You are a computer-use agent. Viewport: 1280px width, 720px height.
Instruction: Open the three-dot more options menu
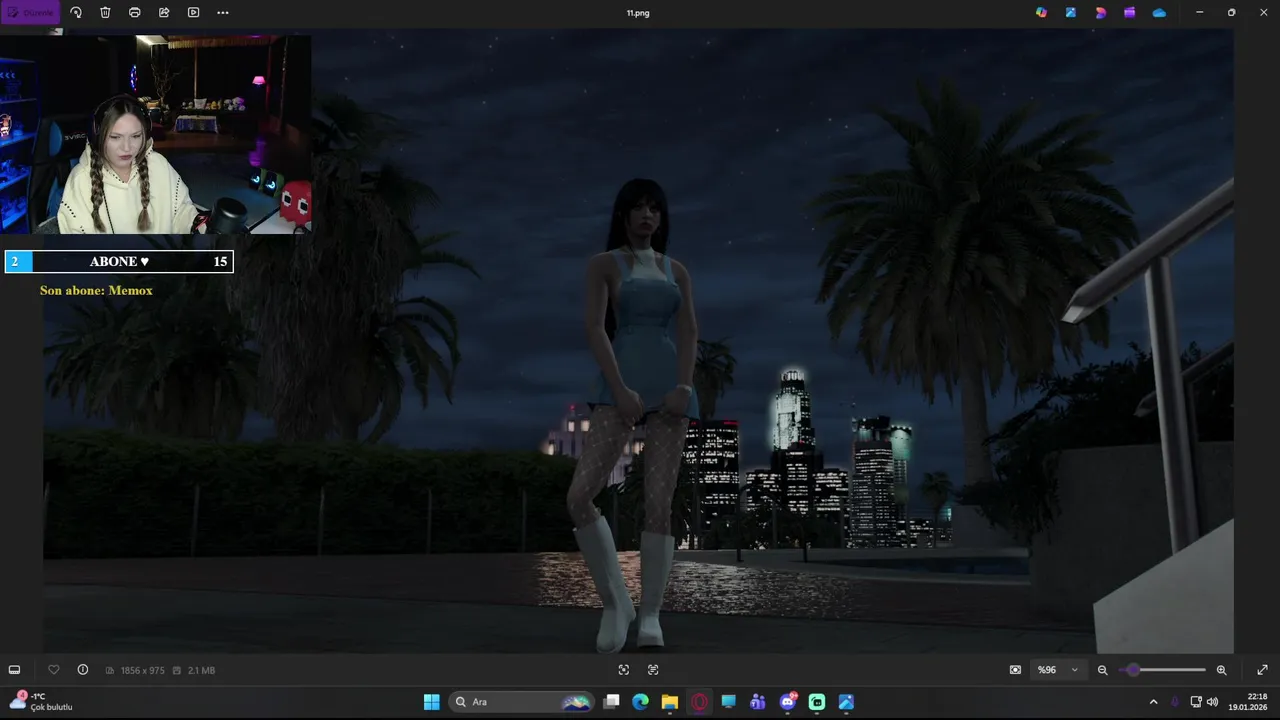(223, 13)
